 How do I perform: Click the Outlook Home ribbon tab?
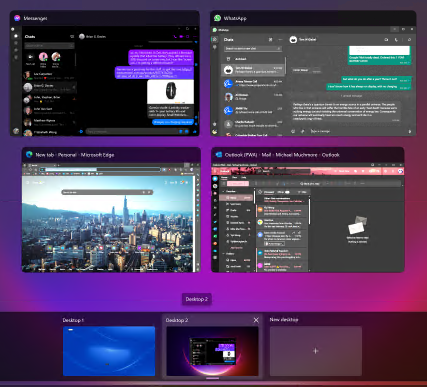tap(224, 178)
